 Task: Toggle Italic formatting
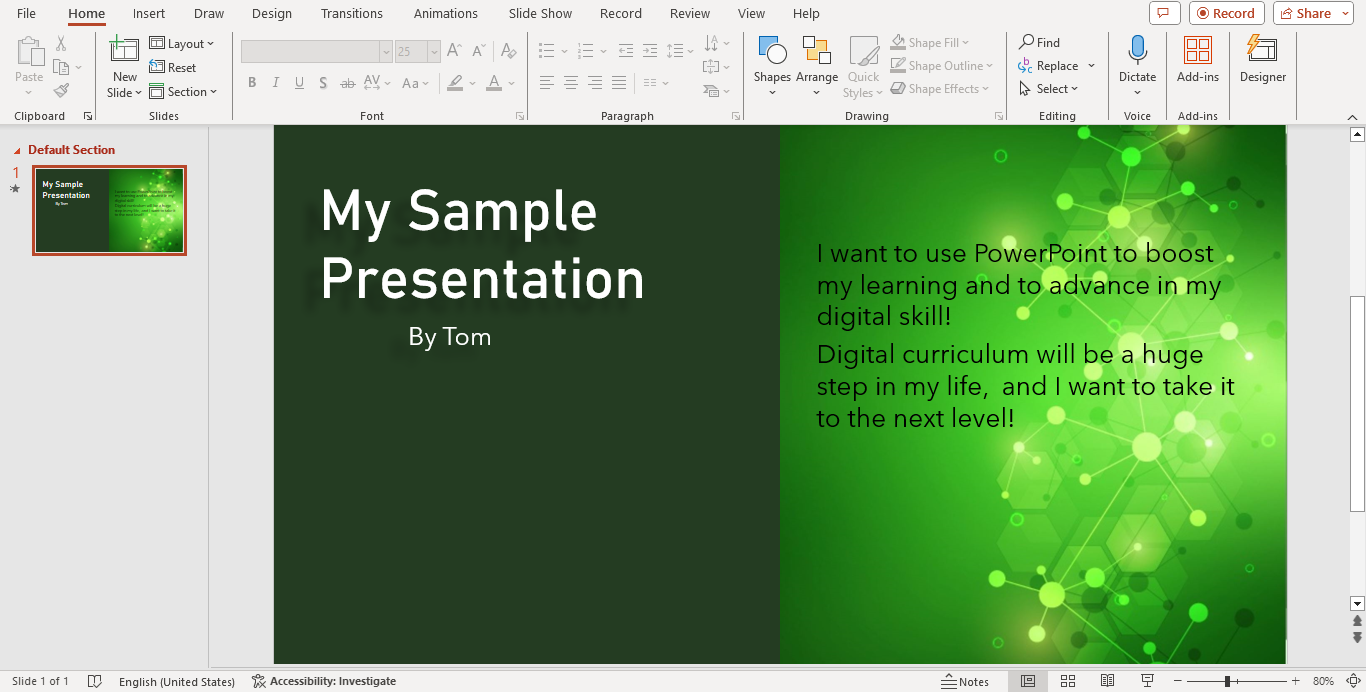pyautogui.click(x=276, y=83)
